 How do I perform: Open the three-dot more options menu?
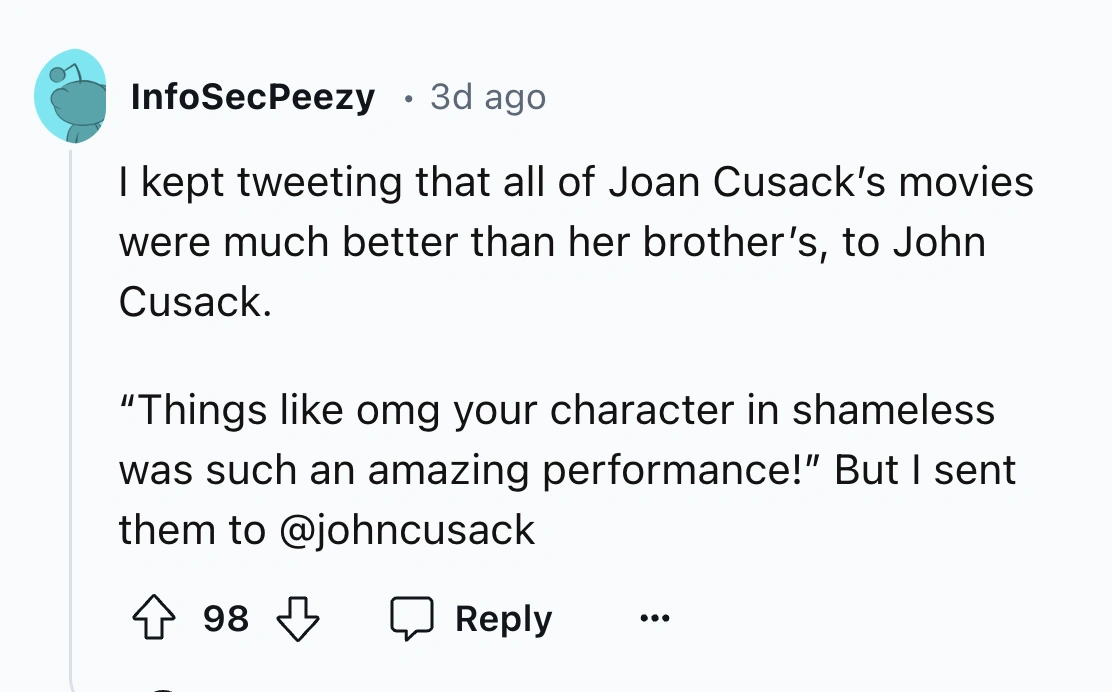pos(656,619)
